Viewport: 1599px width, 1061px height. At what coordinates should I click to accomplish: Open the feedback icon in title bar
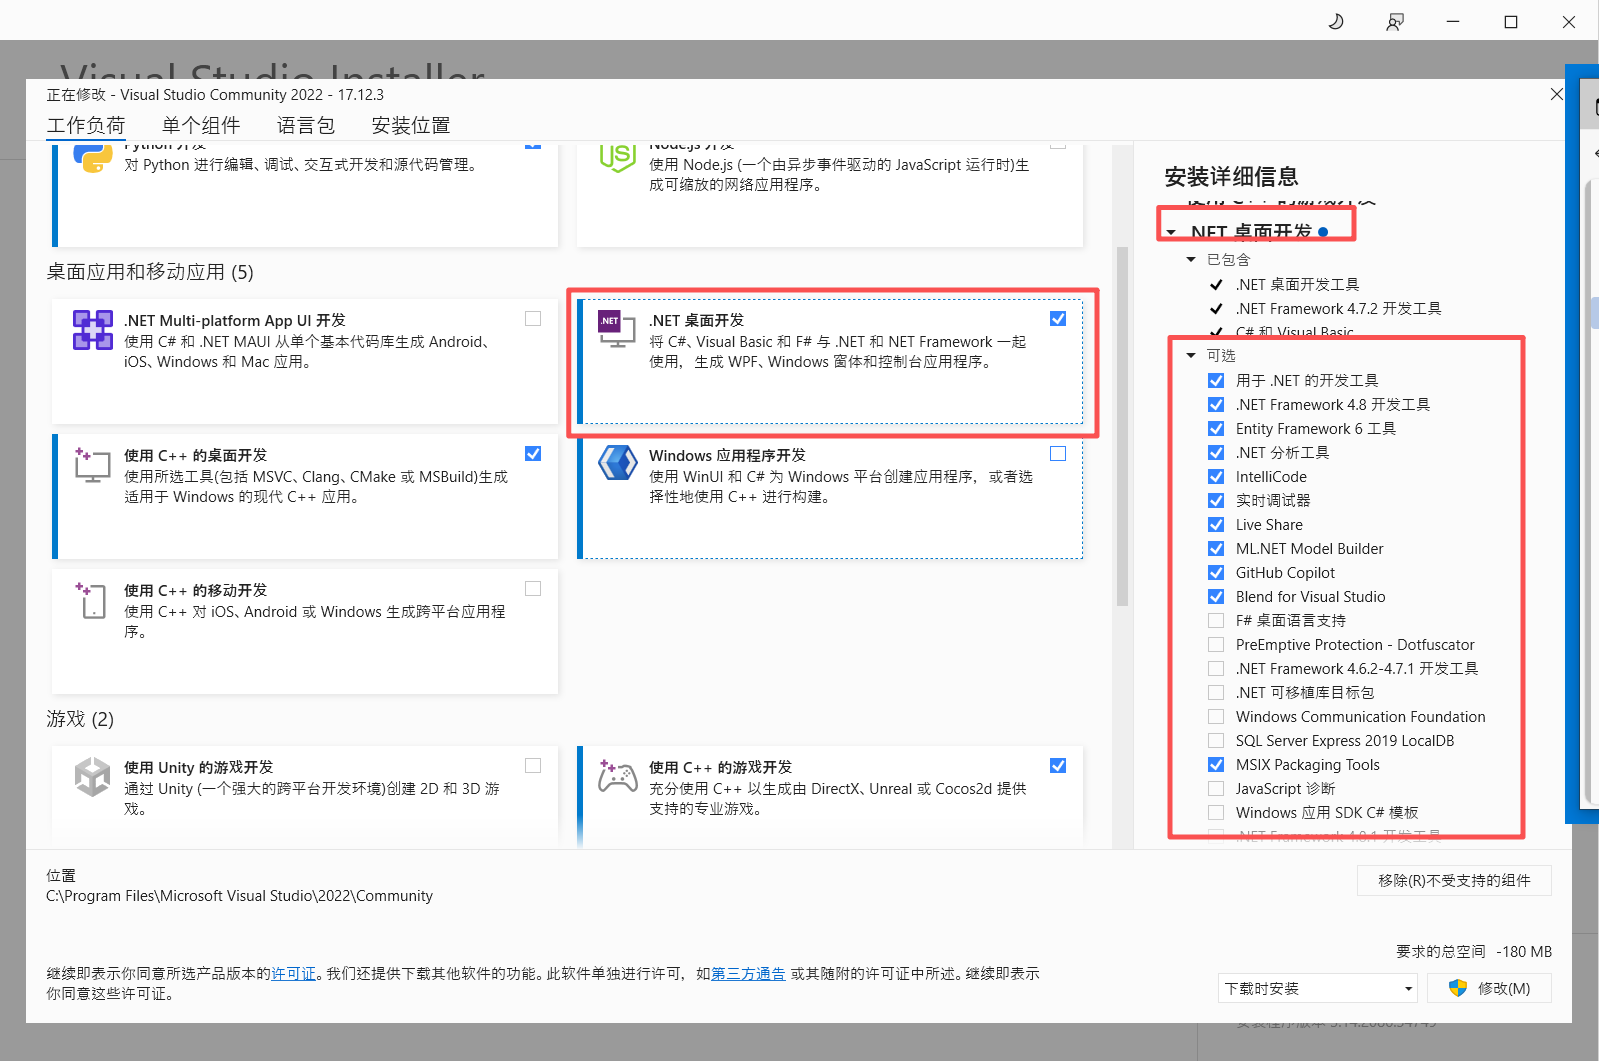(1394, 21)
